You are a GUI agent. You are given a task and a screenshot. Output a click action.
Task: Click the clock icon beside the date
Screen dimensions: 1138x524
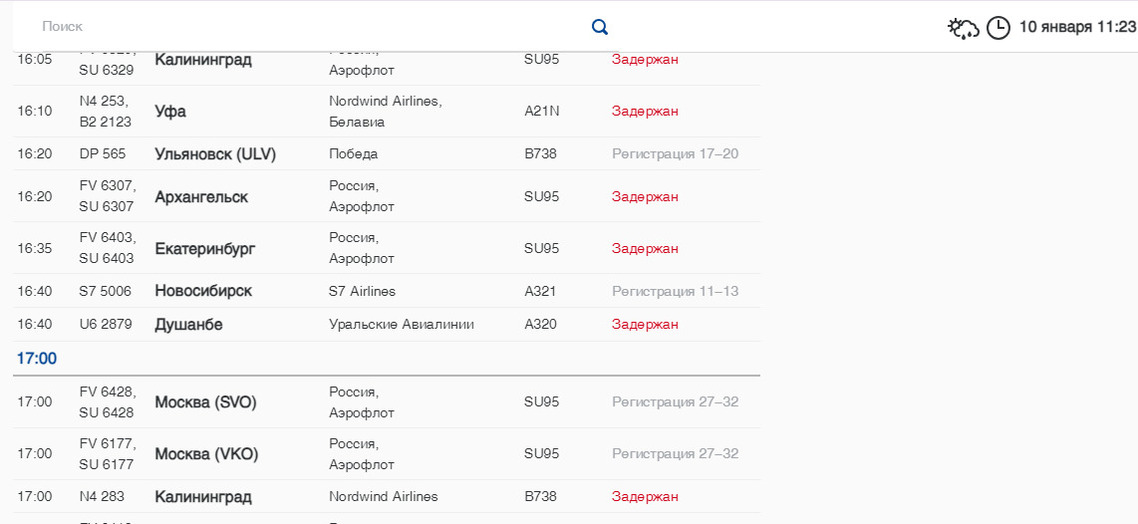click(998, 28)
